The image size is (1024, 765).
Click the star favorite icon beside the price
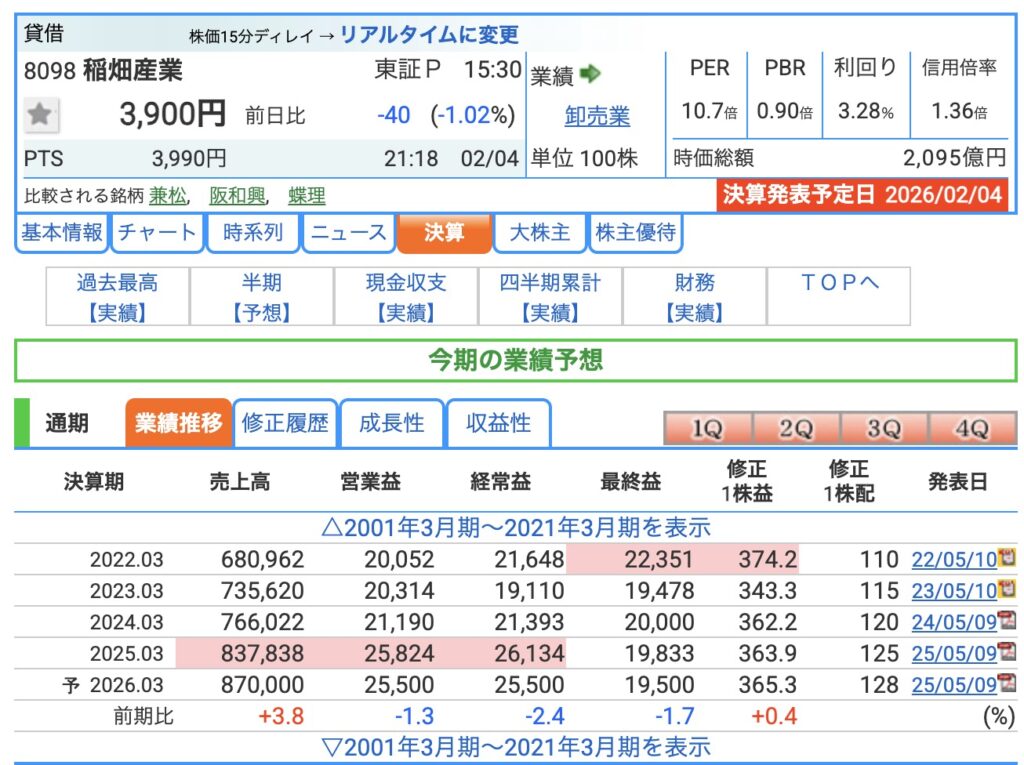point(39,115)
